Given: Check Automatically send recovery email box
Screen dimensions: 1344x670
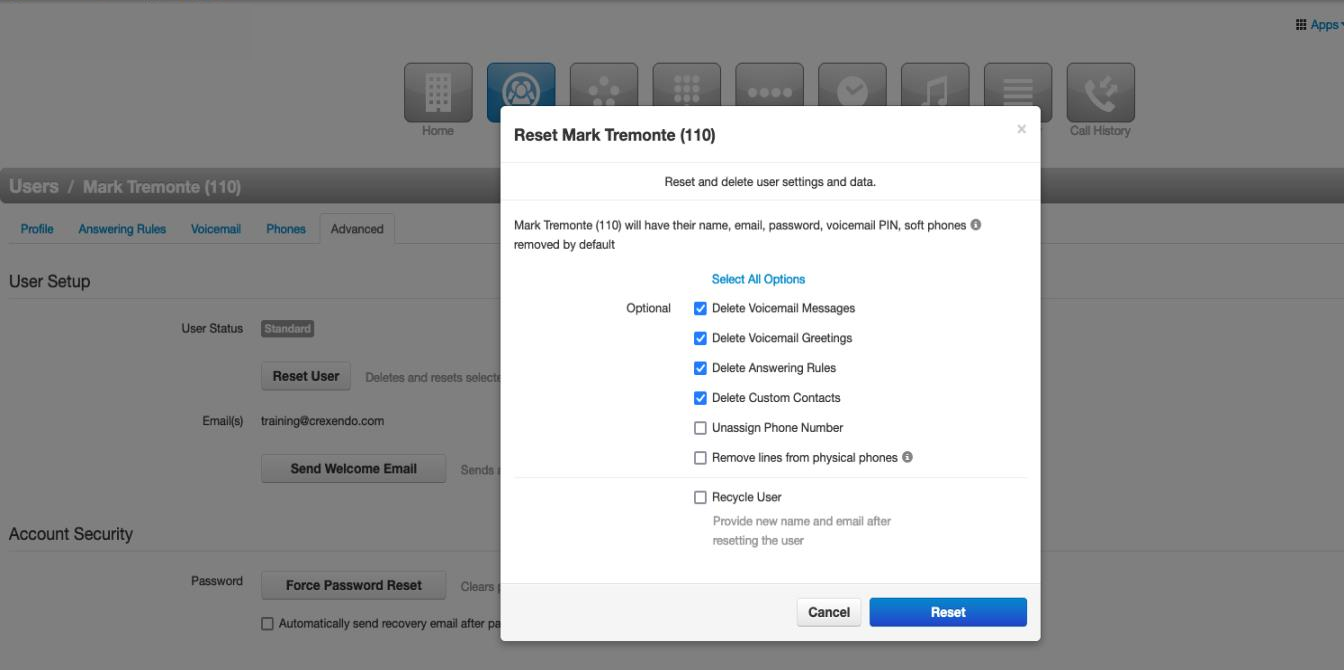Looking at the screenshot, I should [267, 624].
